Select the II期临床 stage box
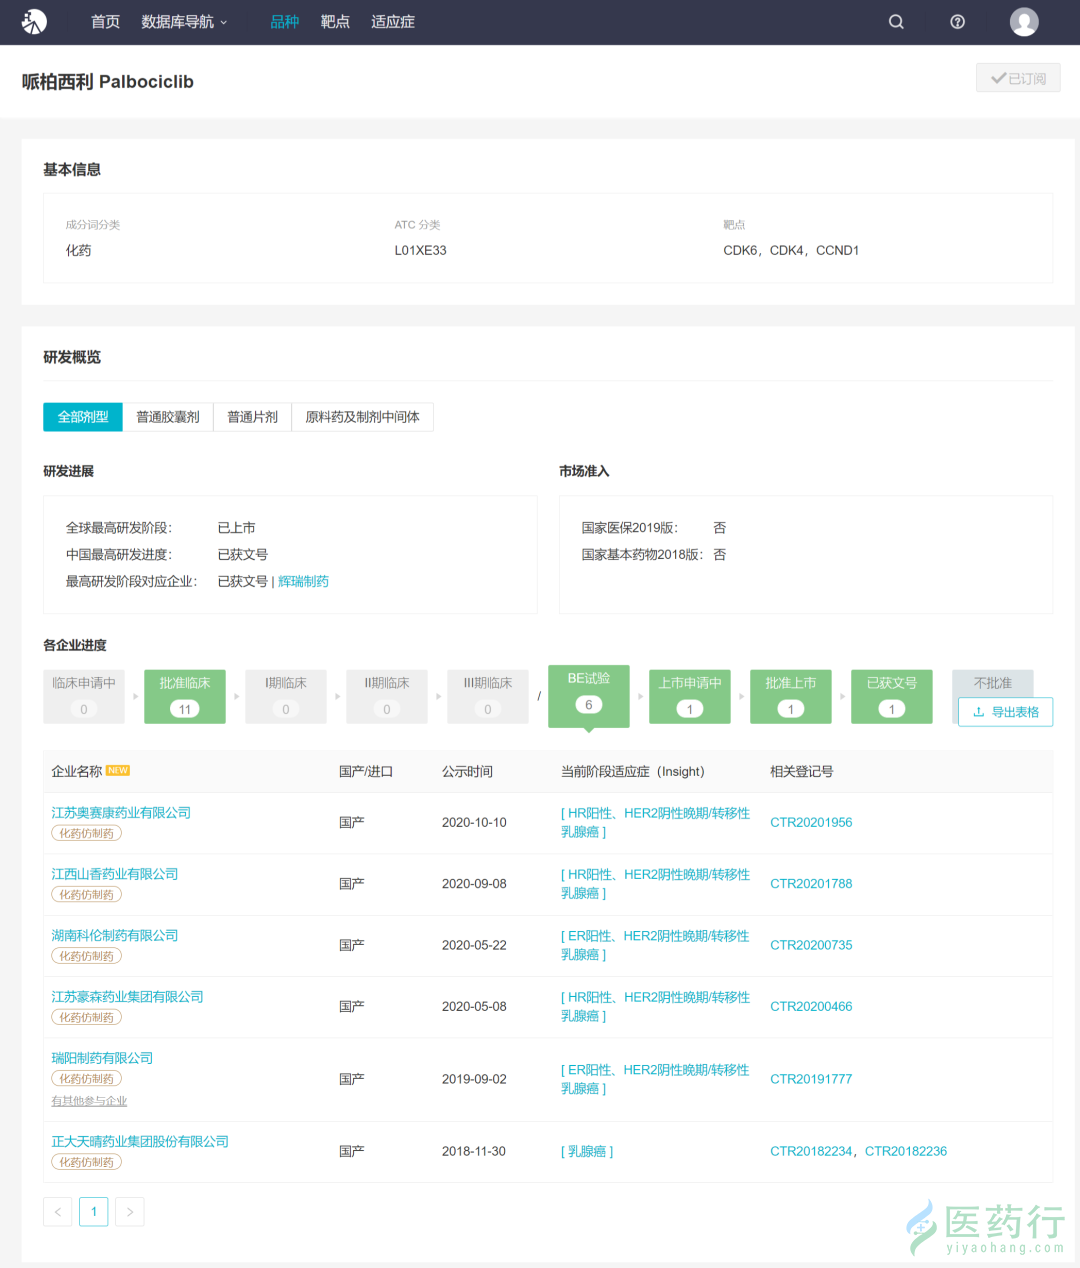This screenshot has width=1080, height=1268. coord(387,696)
